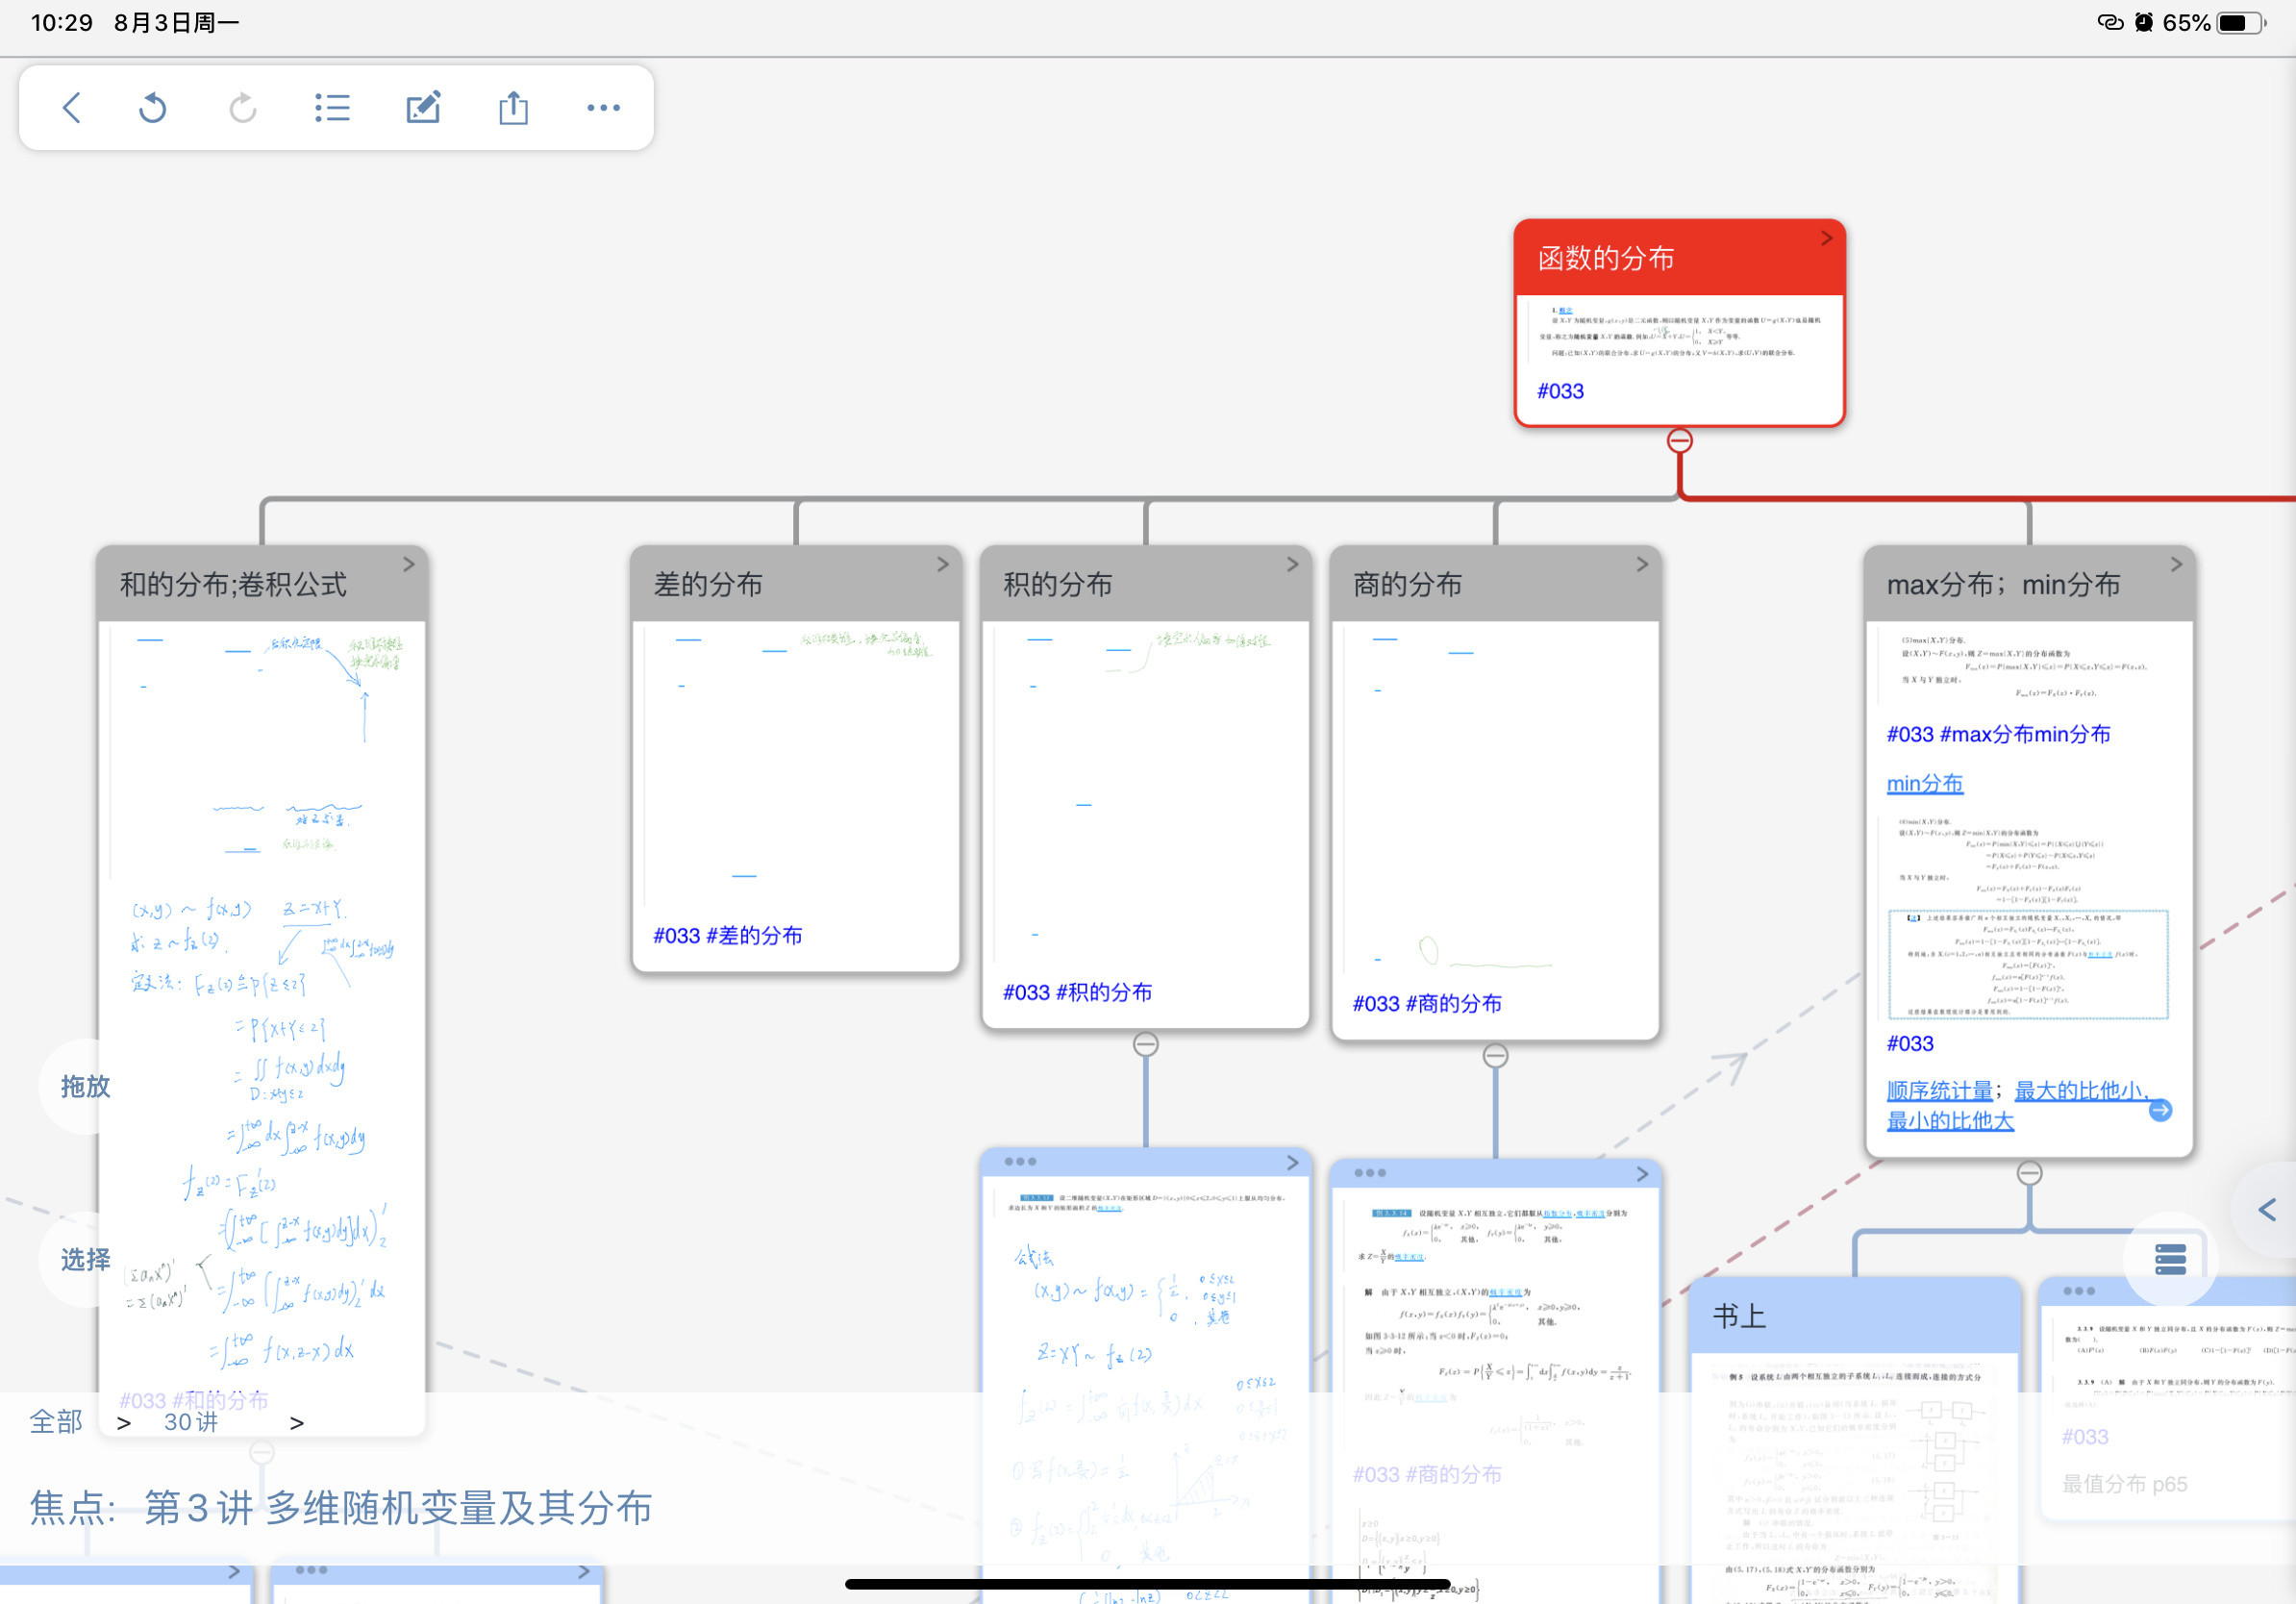Collapse children of 商的分布 card
The image size is (2296, 1604).
click(1495, 1056)
